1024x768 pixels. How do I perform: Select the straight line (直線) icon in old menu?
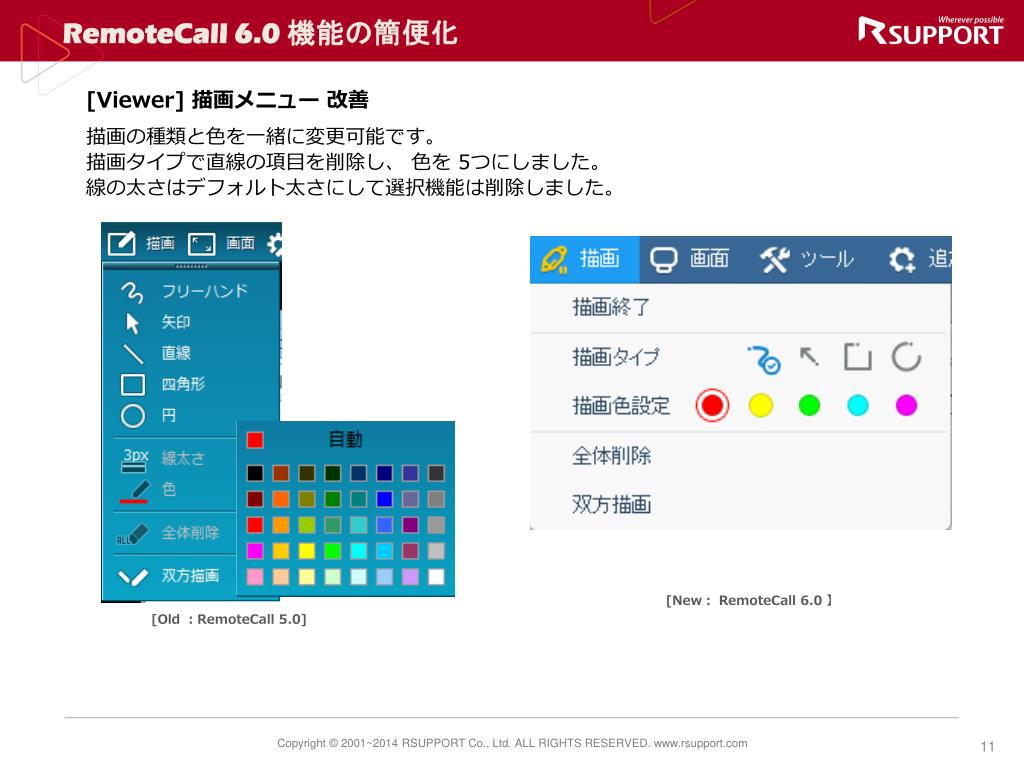tap(133, 353)
